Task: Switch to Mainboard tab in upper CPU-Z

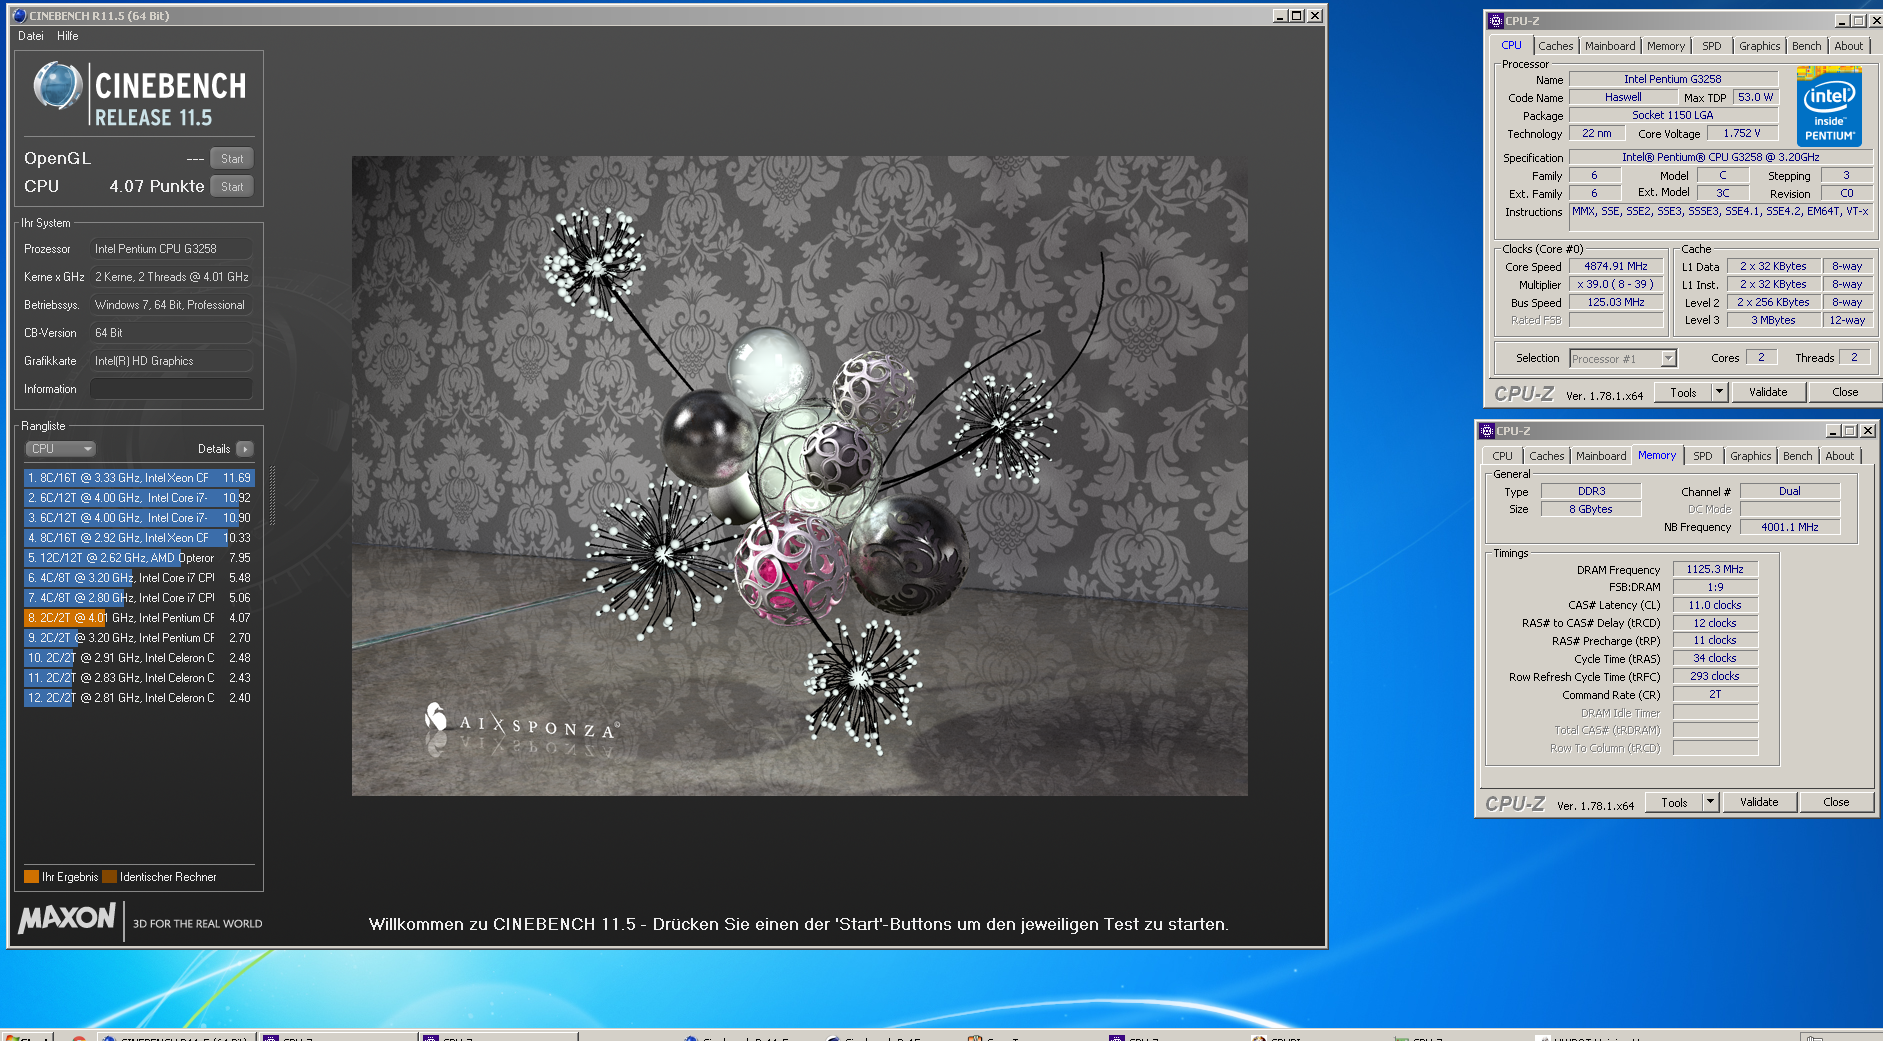Action: click(1610, 46)
